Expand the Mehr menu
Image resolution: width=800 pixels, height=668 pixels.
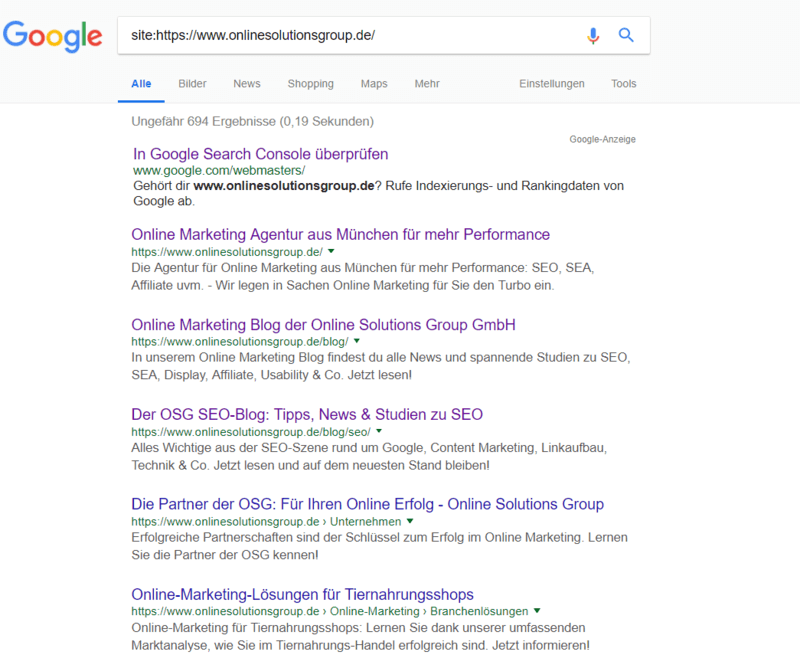pyautogui.click(x=427, y=84)
